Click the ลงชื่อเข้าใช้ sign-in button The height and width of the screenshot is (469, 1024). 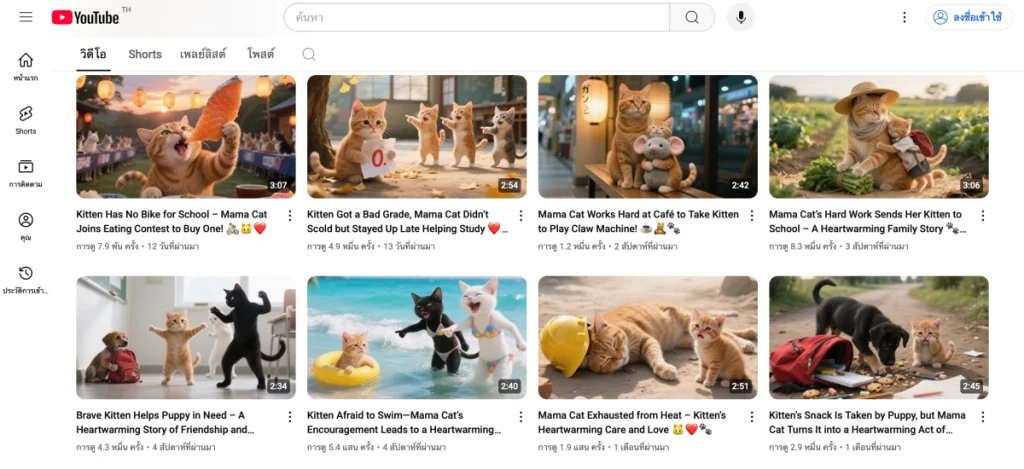tap(968, 17)
